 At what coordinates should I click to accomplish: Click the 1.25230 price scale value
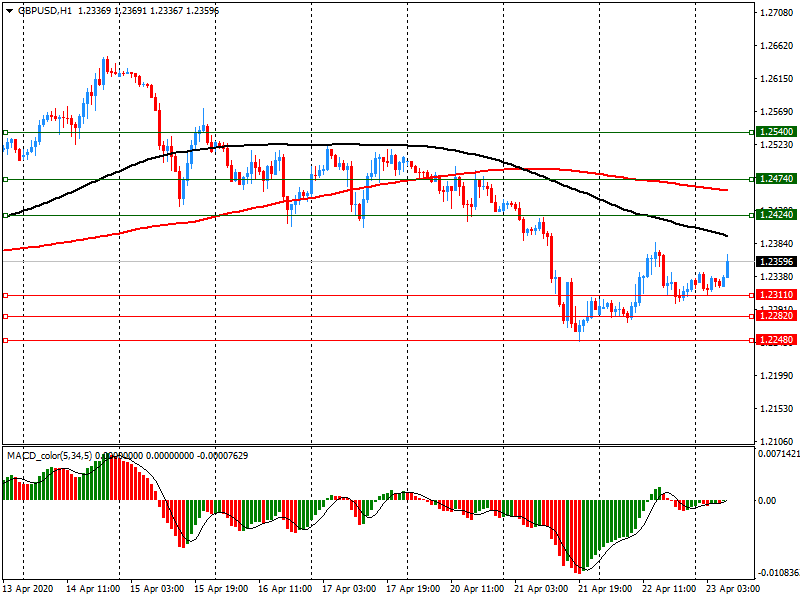click(x=777, y=145)
